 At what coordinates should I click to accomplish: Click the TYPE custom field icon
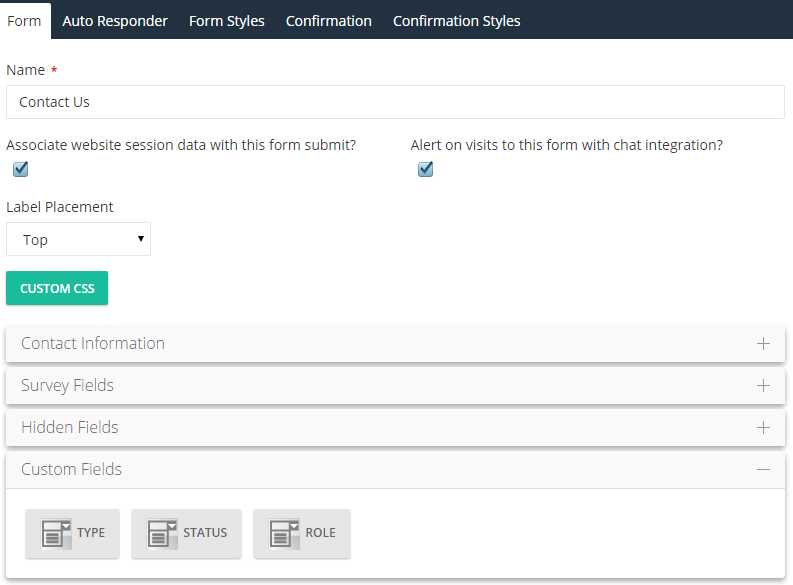pyautogui.click(x=56, y=533)
